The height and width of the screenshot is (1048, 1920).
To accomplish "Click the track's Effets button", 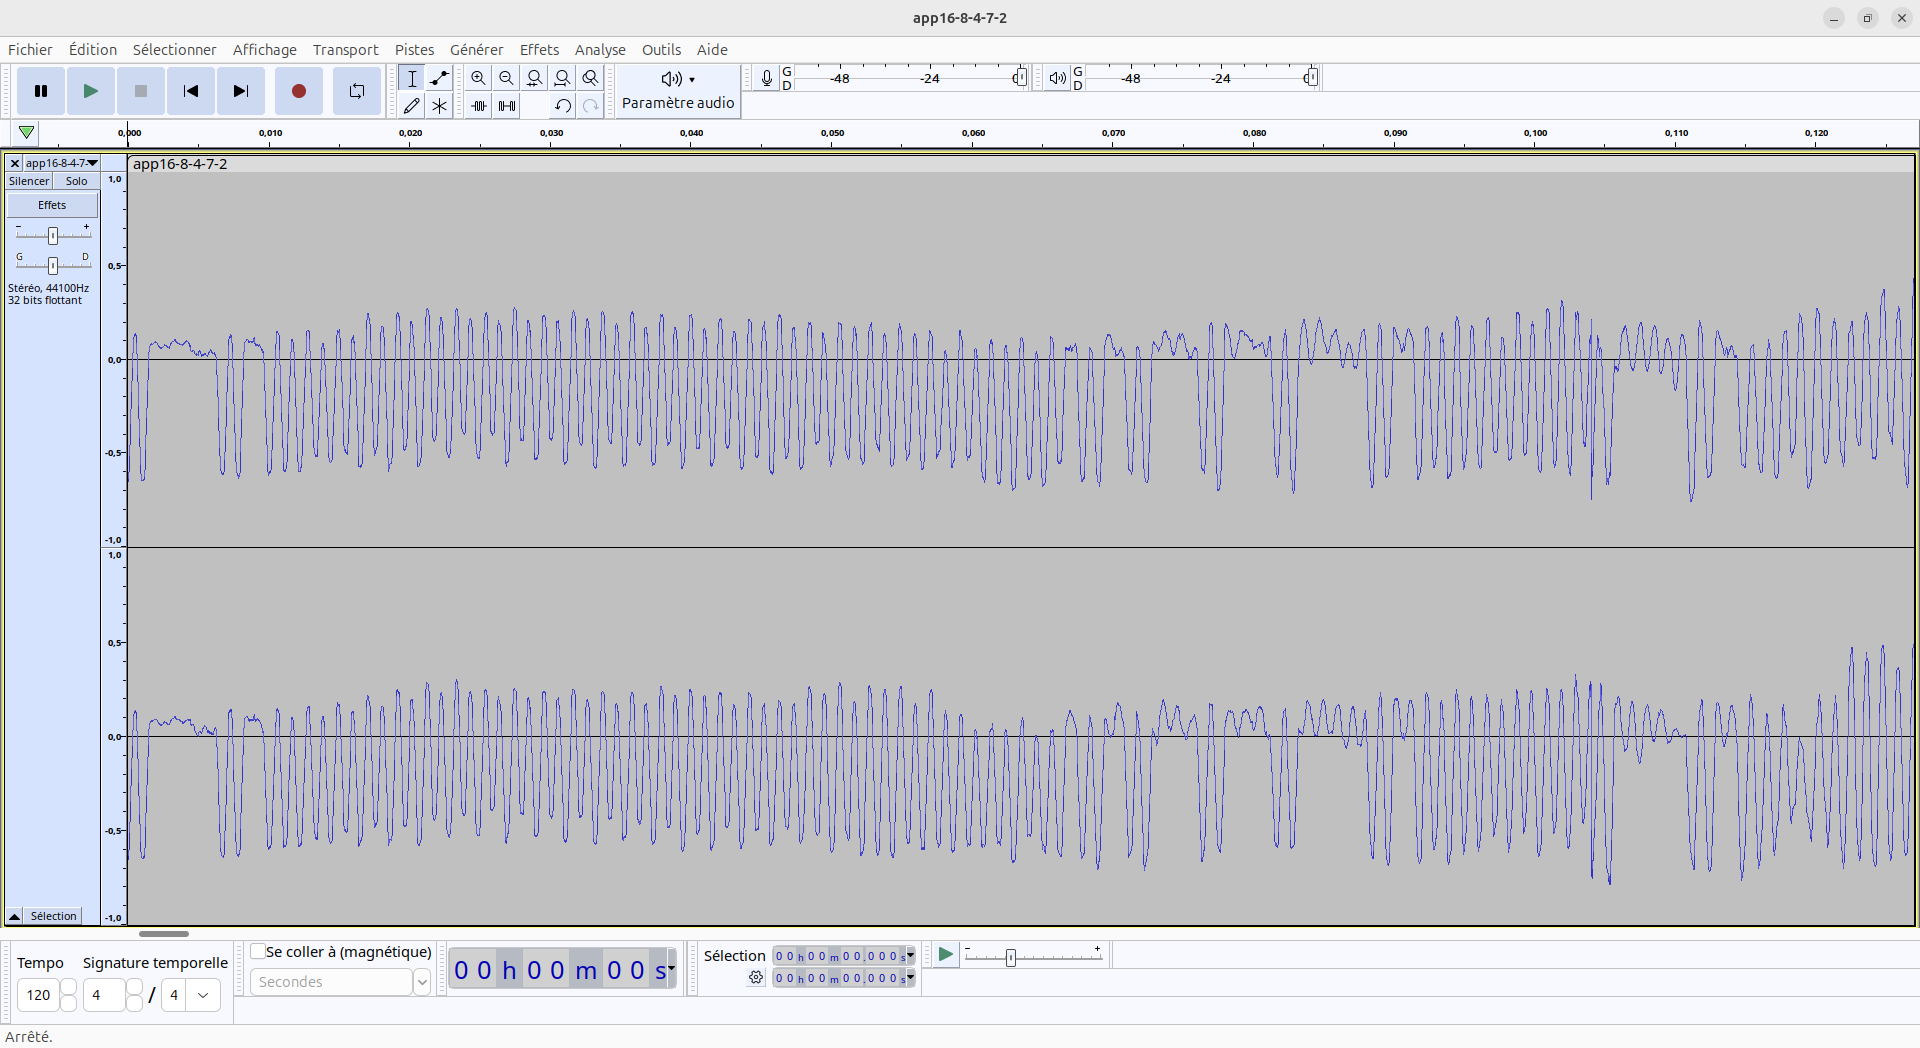I will click(52, 205).
